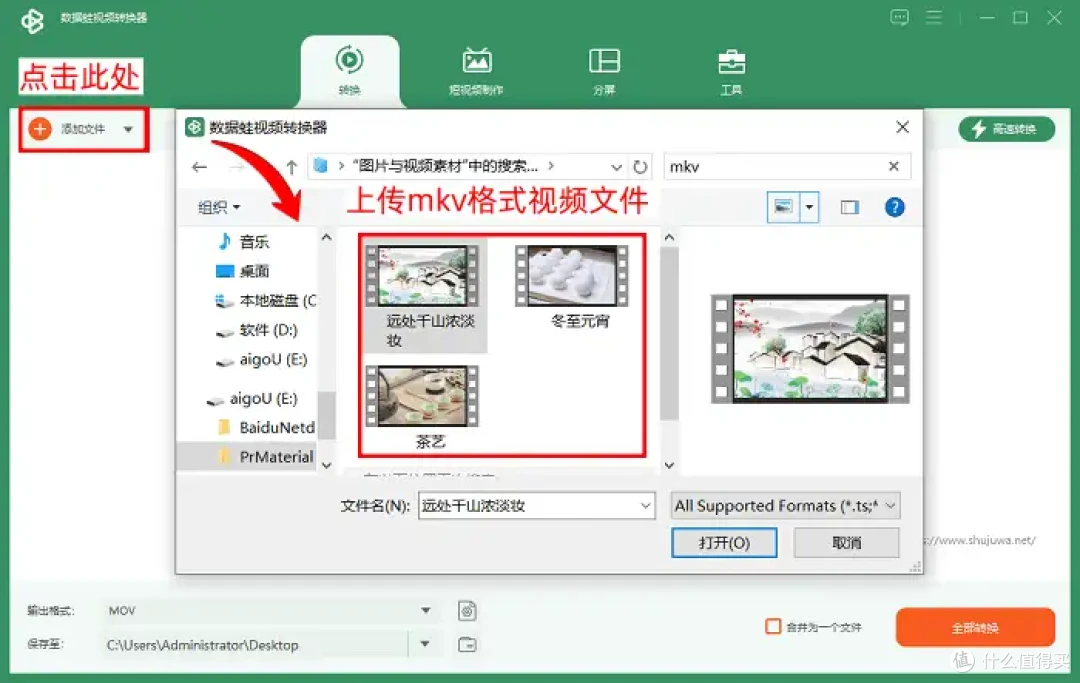This screenshot has height=683, width=1080.
Task: Click the file list vertical scrollbar
Action: coord(669,334)
